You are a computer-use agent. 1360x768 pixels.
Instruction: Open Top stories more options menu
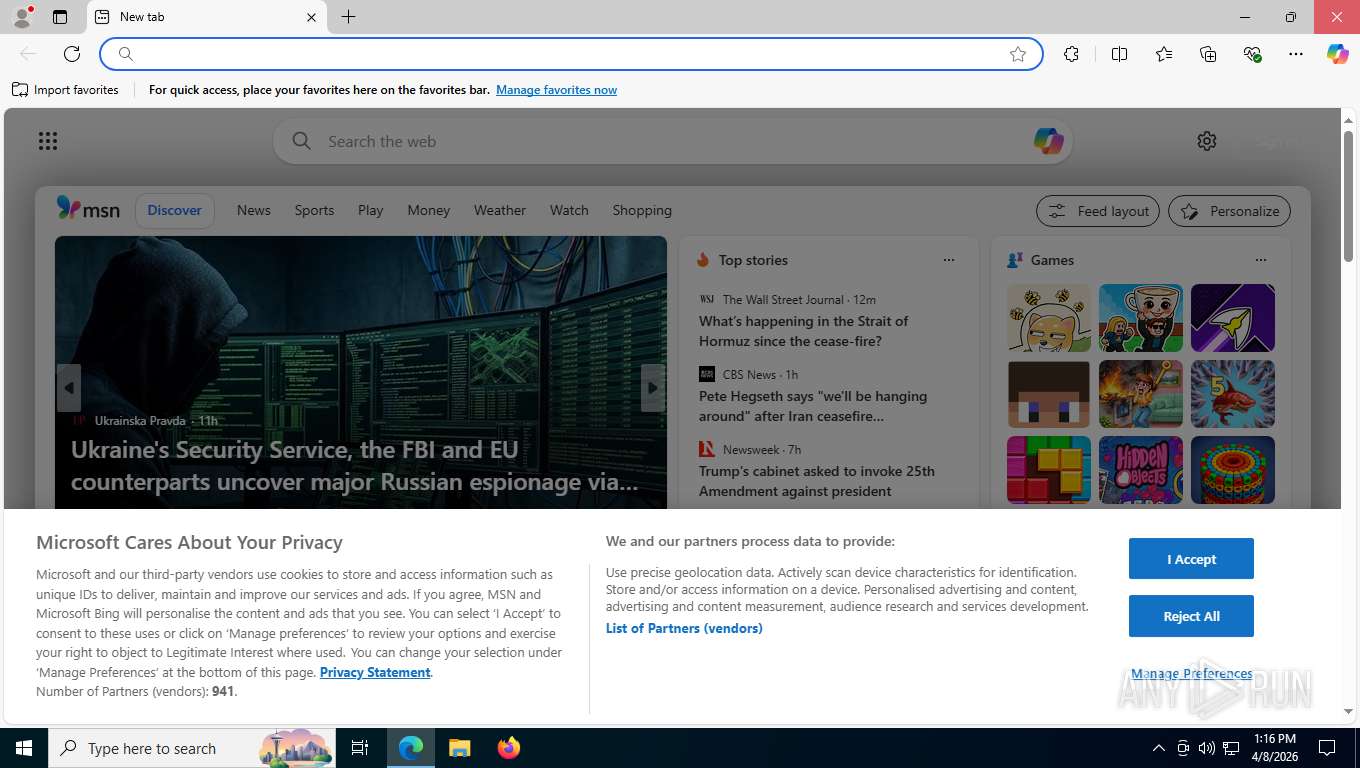point(949,260)
